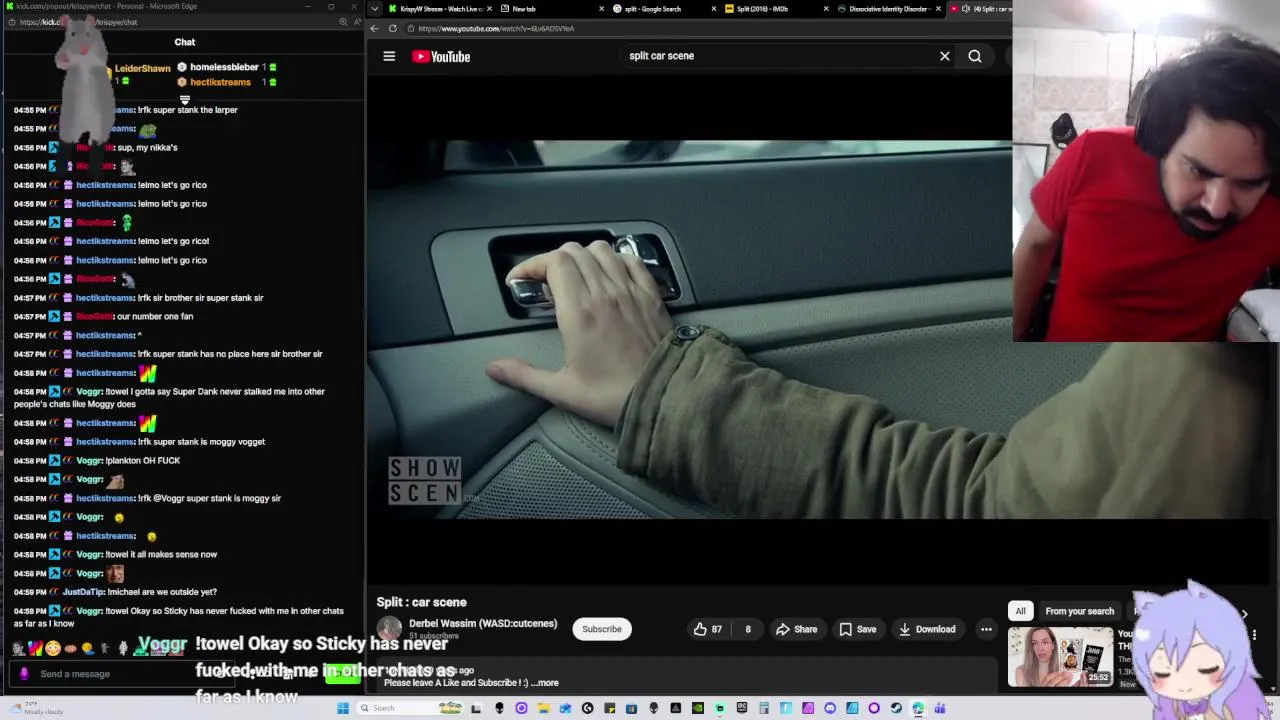Open the Windows Start menu
Image resolution: width=1280 pixels, height=720 pixels.
[343, 708]
